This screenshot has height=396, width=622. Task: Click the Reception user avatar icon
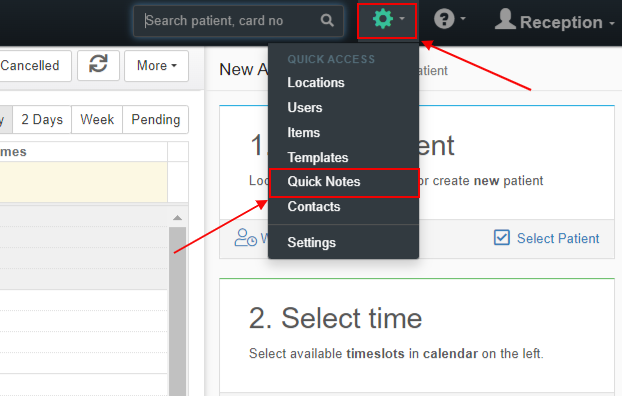pos(505,19)
